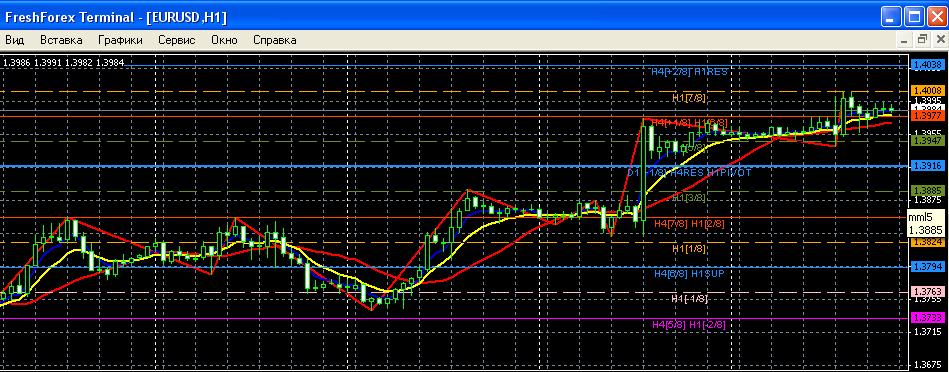This screenshot has height=372, width=949.
Task: Click the orange 1.4008 price tag
Action: click(928, 90)
